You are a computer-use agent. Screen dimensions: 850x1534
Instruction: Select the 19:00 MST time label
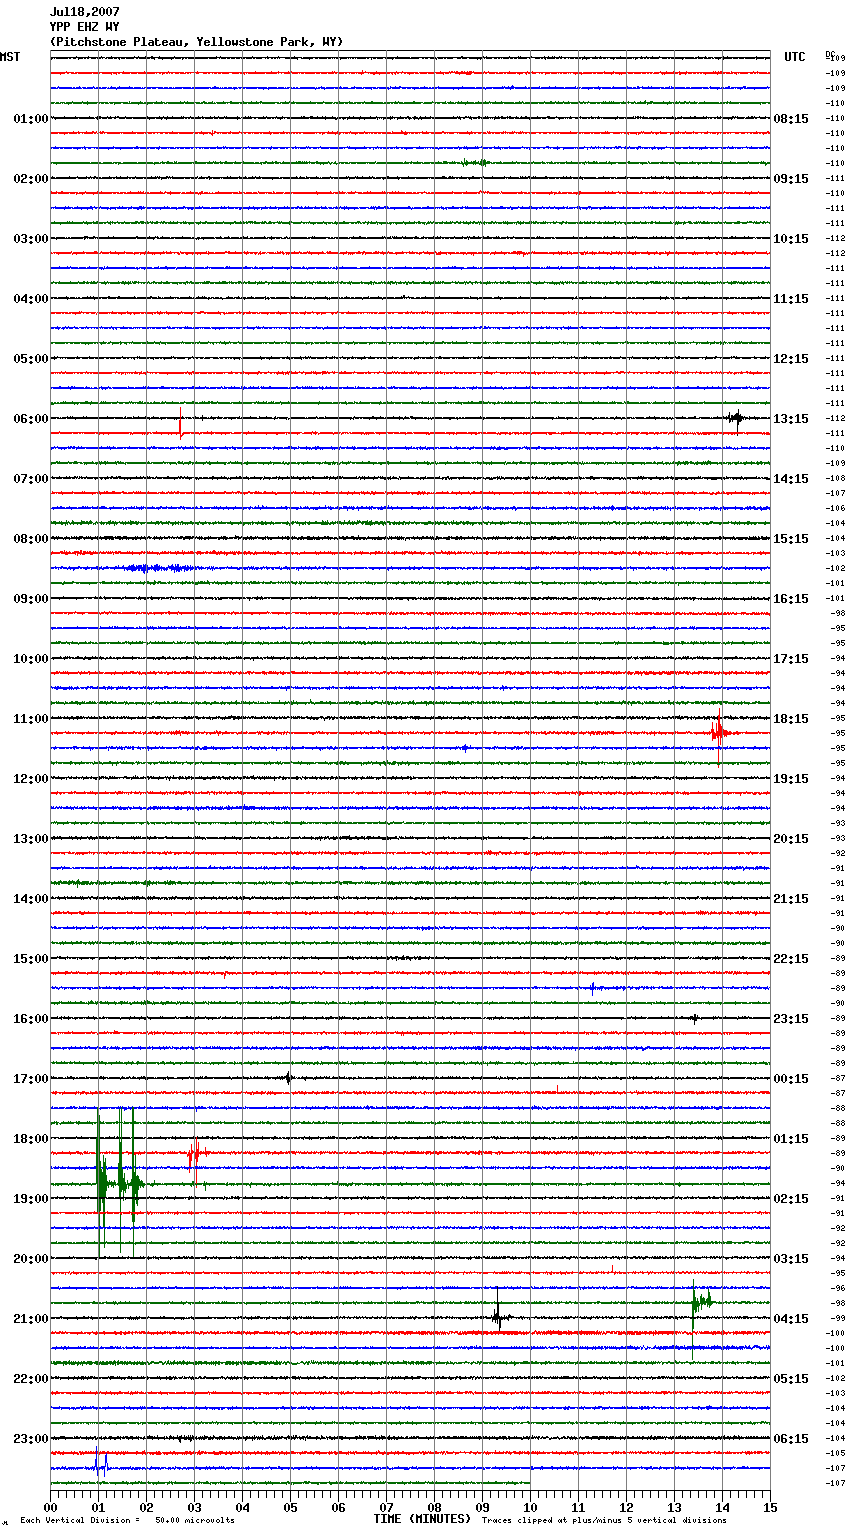[x=31, y=1199]
